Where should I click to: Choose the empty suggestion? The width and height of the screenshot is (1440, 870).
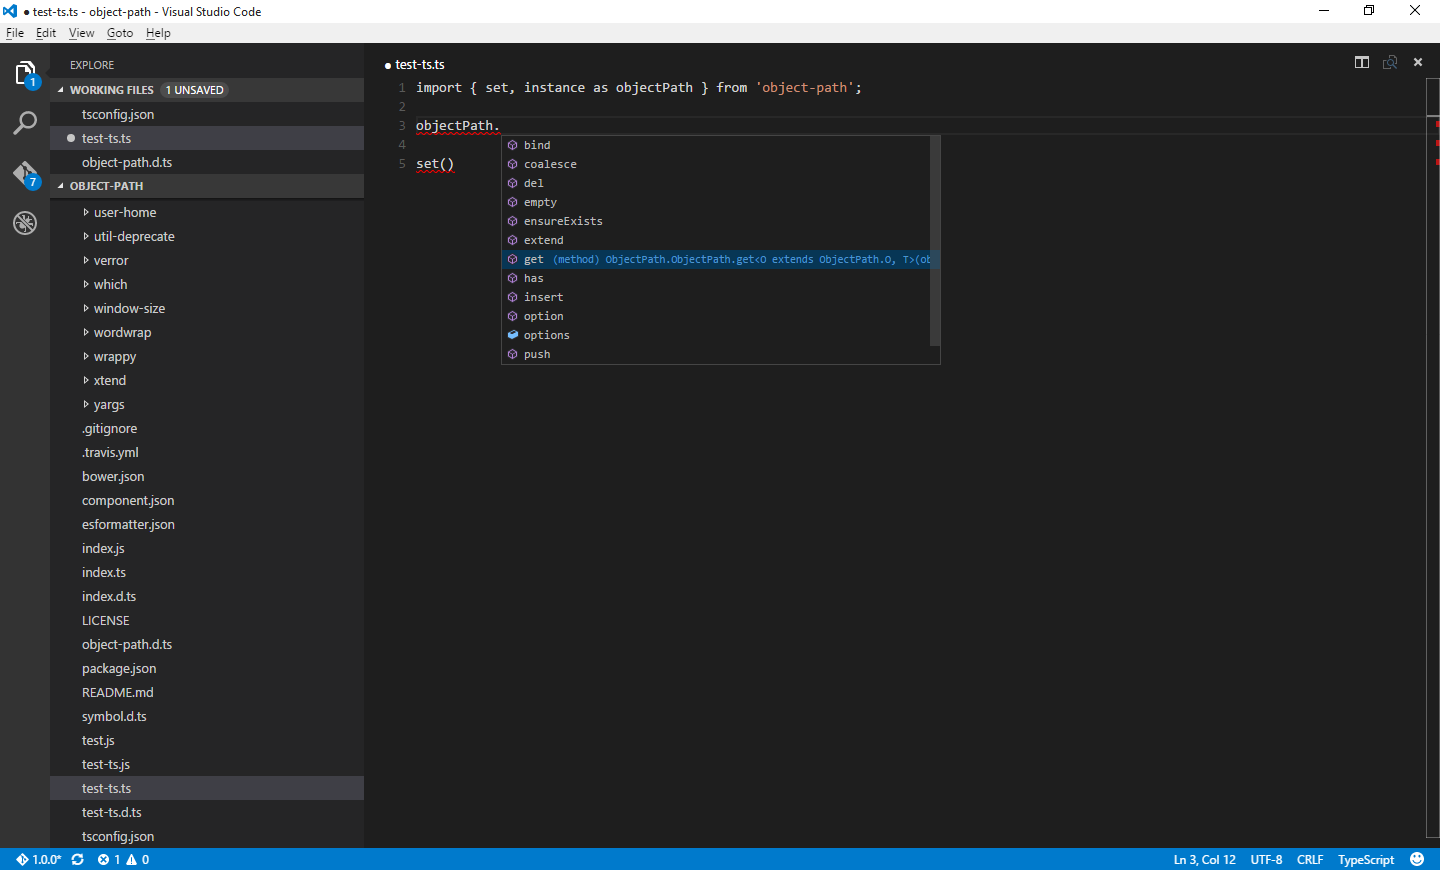coord(716,202)
